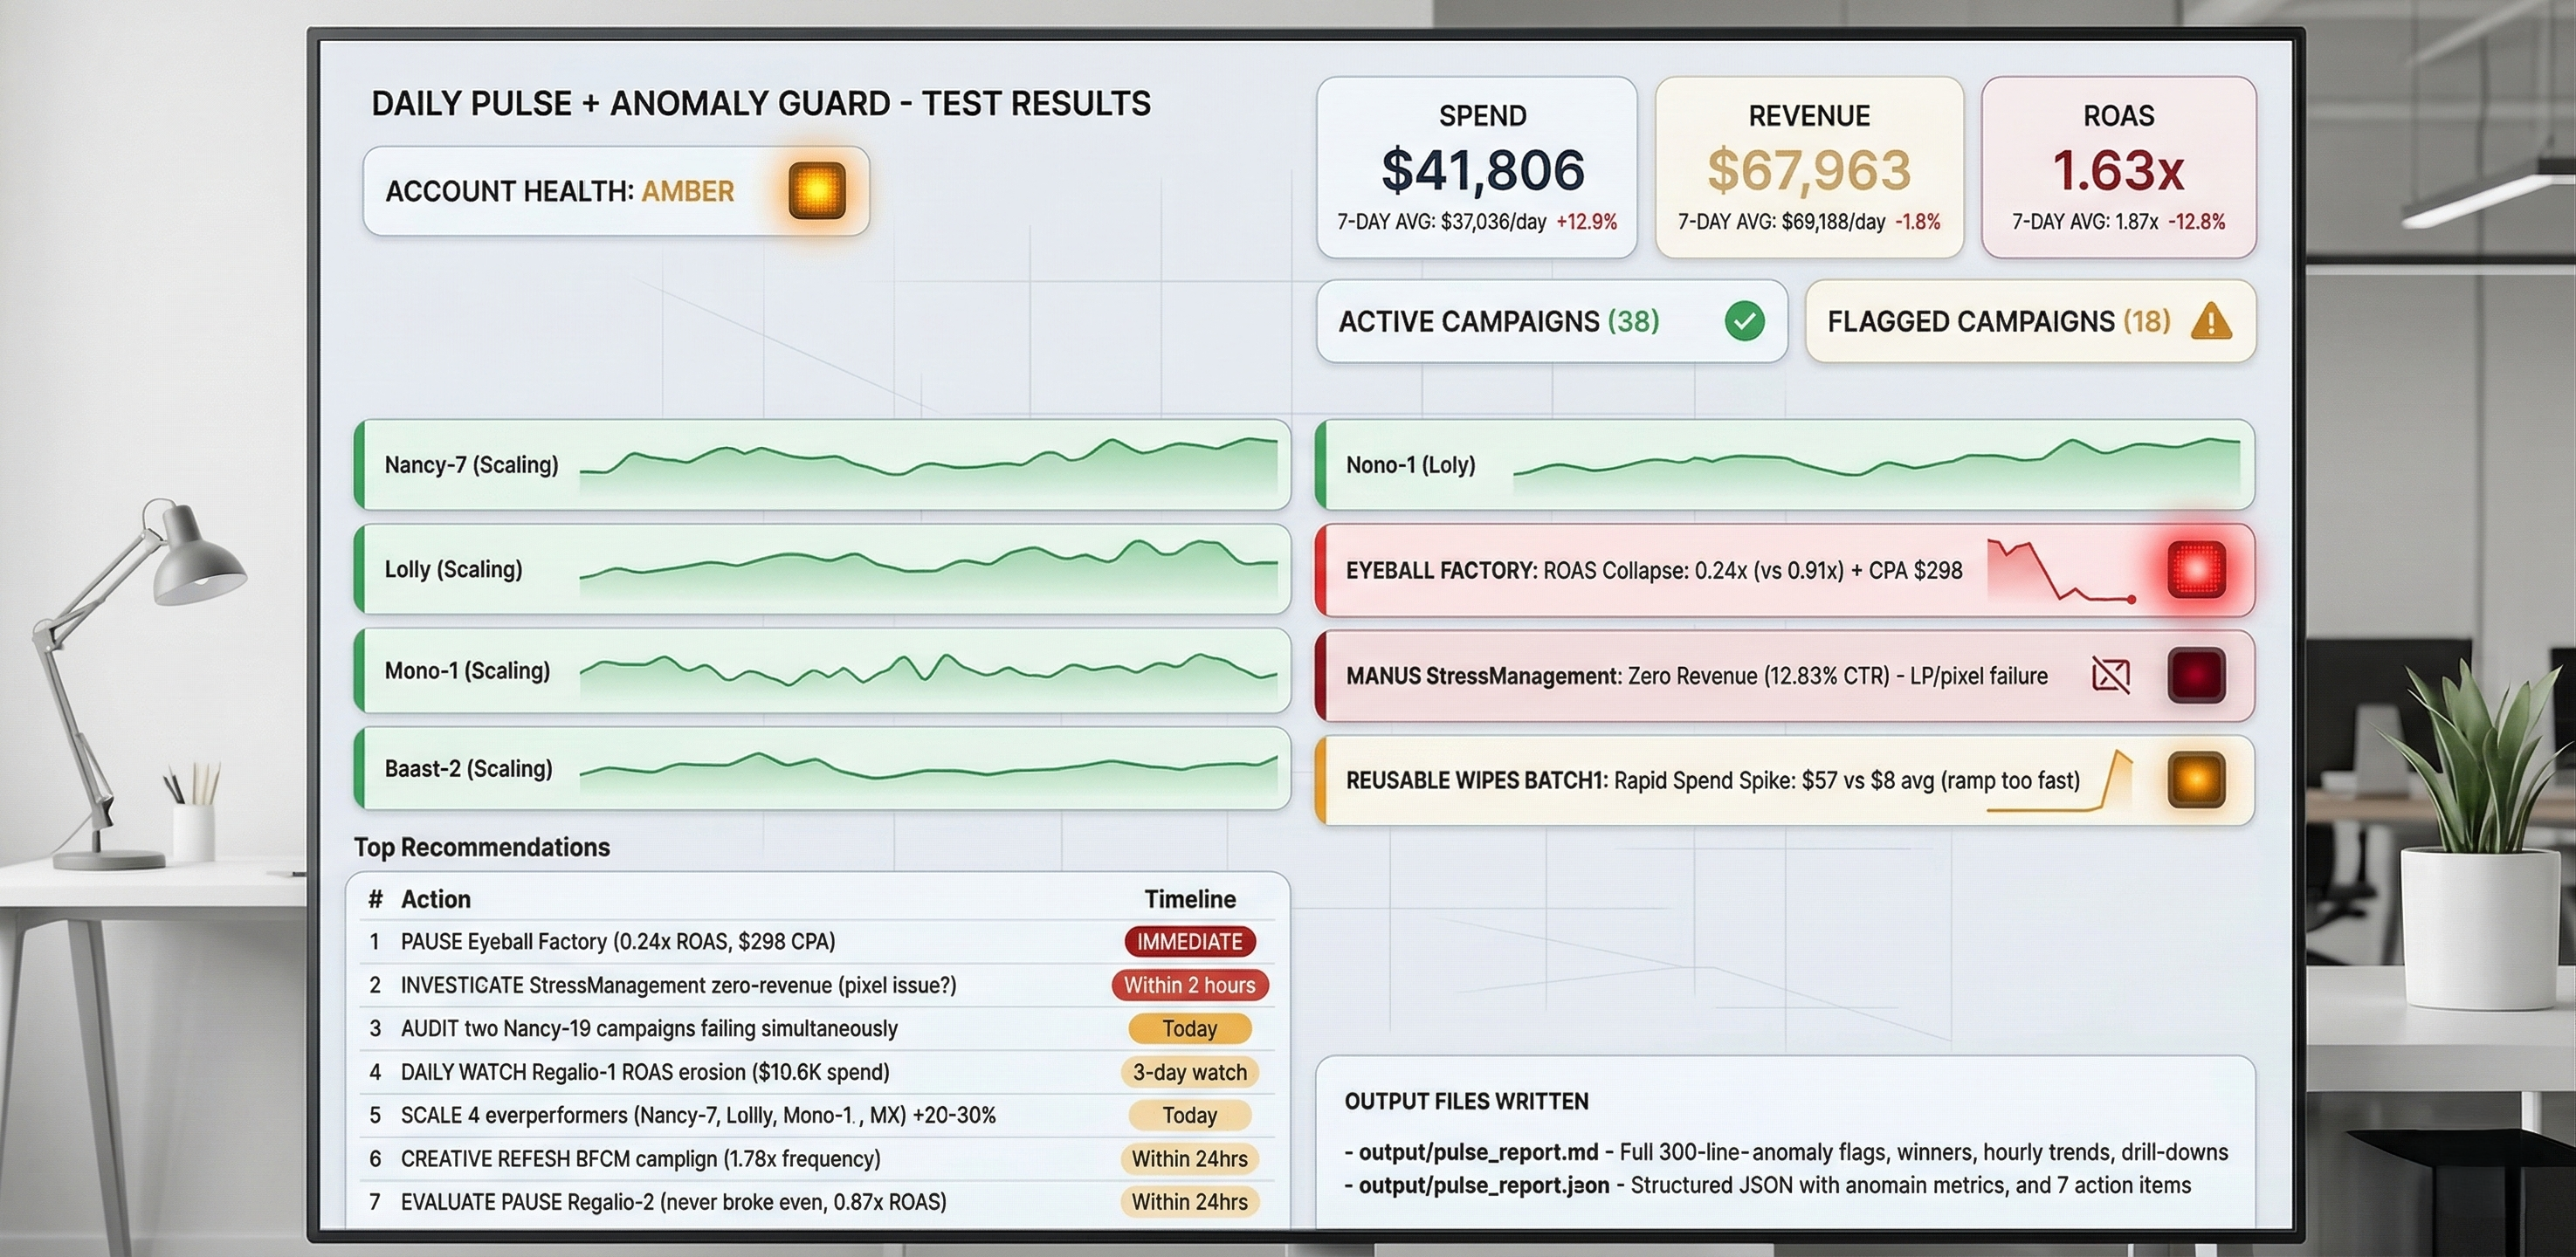Select the dark red indicator on MANUS StressManagement

click(x=2197, y=675)
